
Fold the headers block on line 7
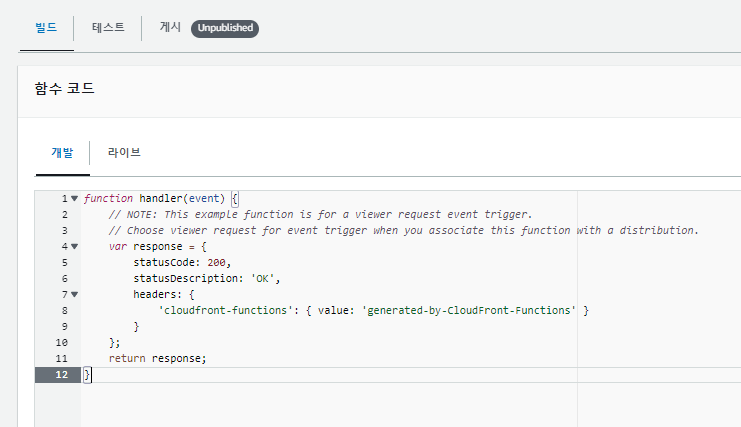click(74, 294)
